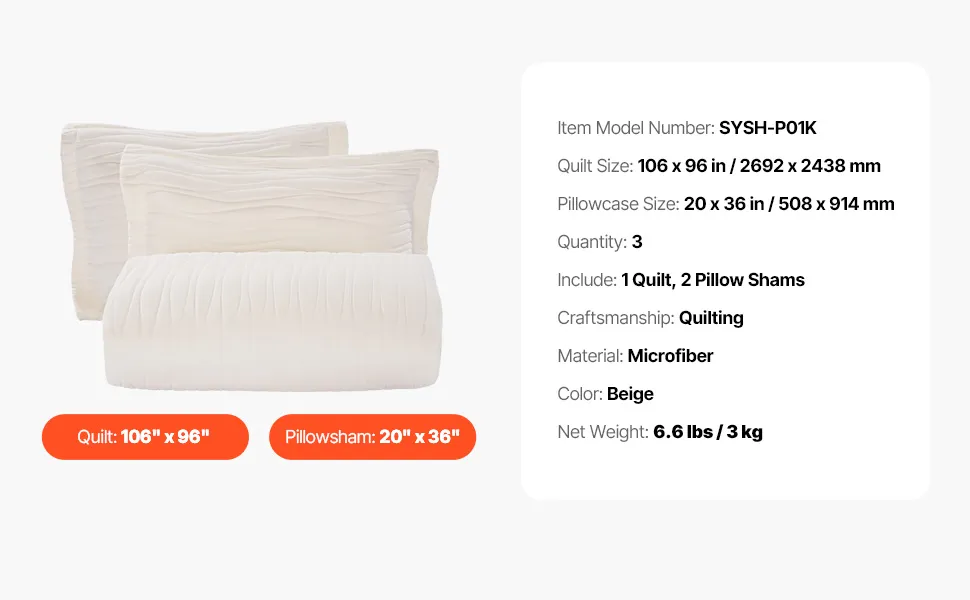Image resolution: width=970 pixels, height=600 pixels.
Task: Click the Quilt Size label
Action: pos(595,166)
